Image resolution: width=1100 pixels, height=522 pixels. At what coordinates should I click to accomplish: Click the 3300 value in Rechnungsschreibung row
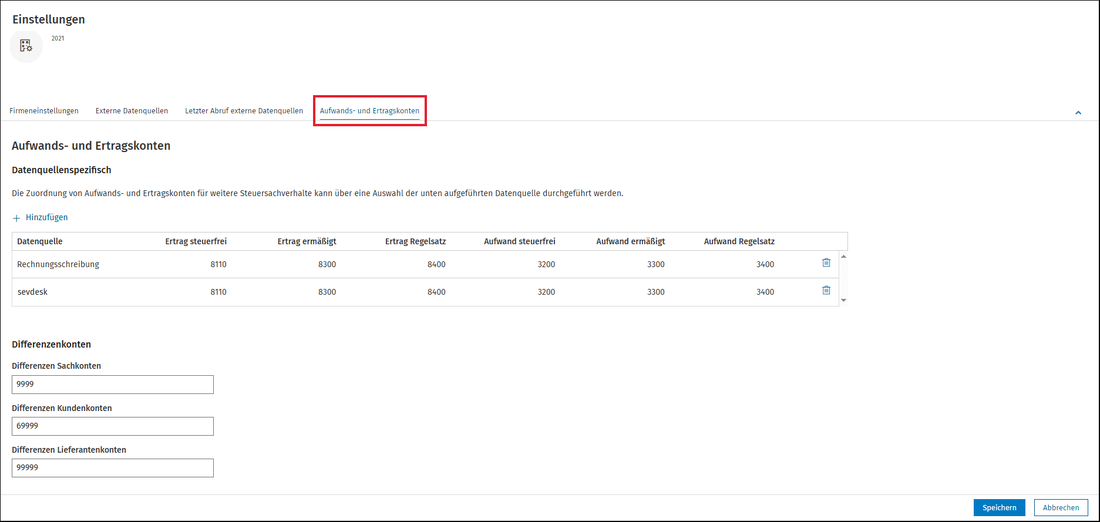tap(656, 264)
